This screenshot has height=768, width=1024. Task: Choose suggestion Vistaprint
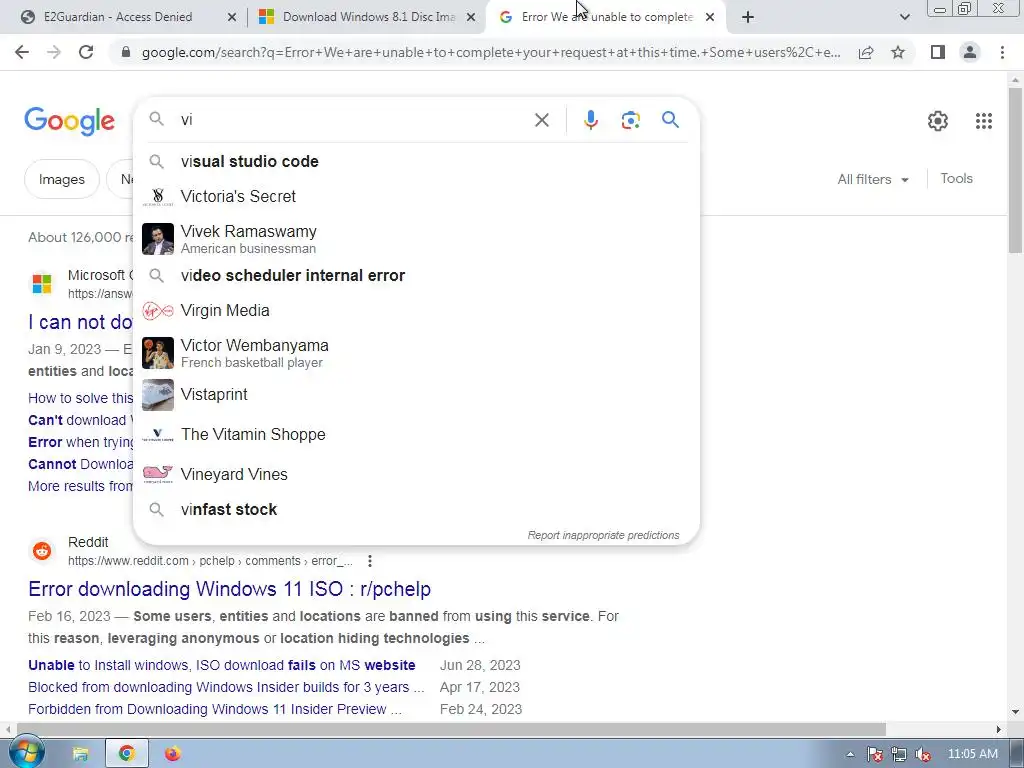416,394
